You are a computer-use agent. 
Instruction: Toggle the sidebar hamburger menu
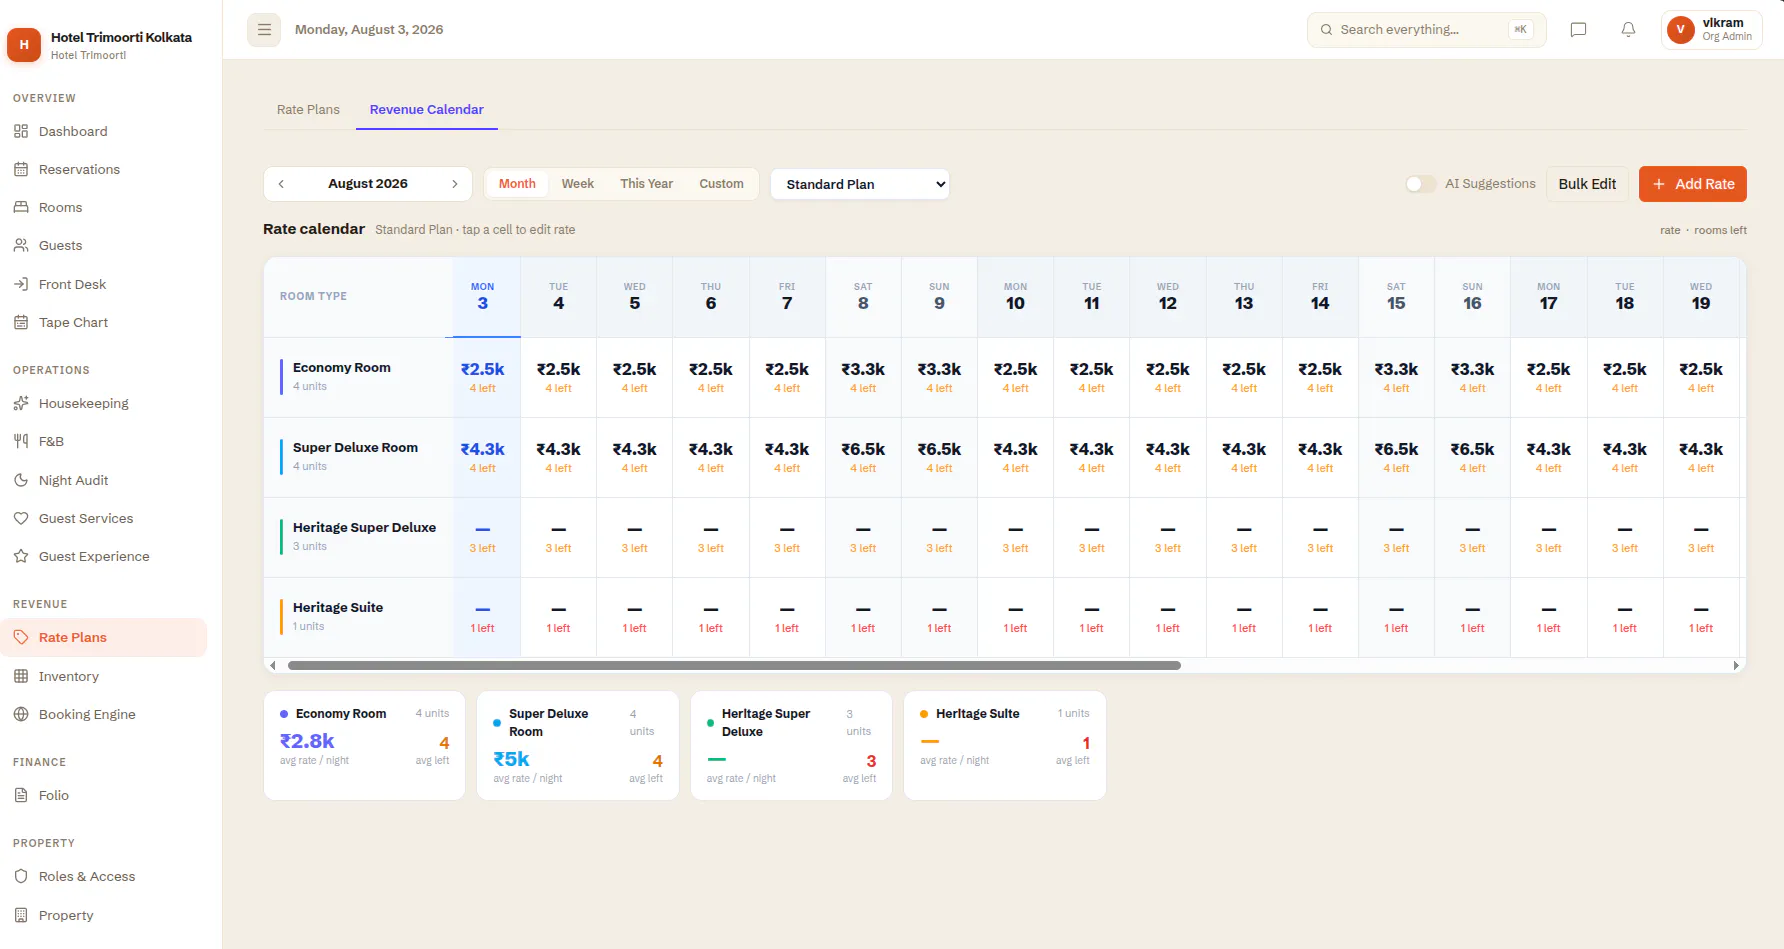click(x=264, y=30)
